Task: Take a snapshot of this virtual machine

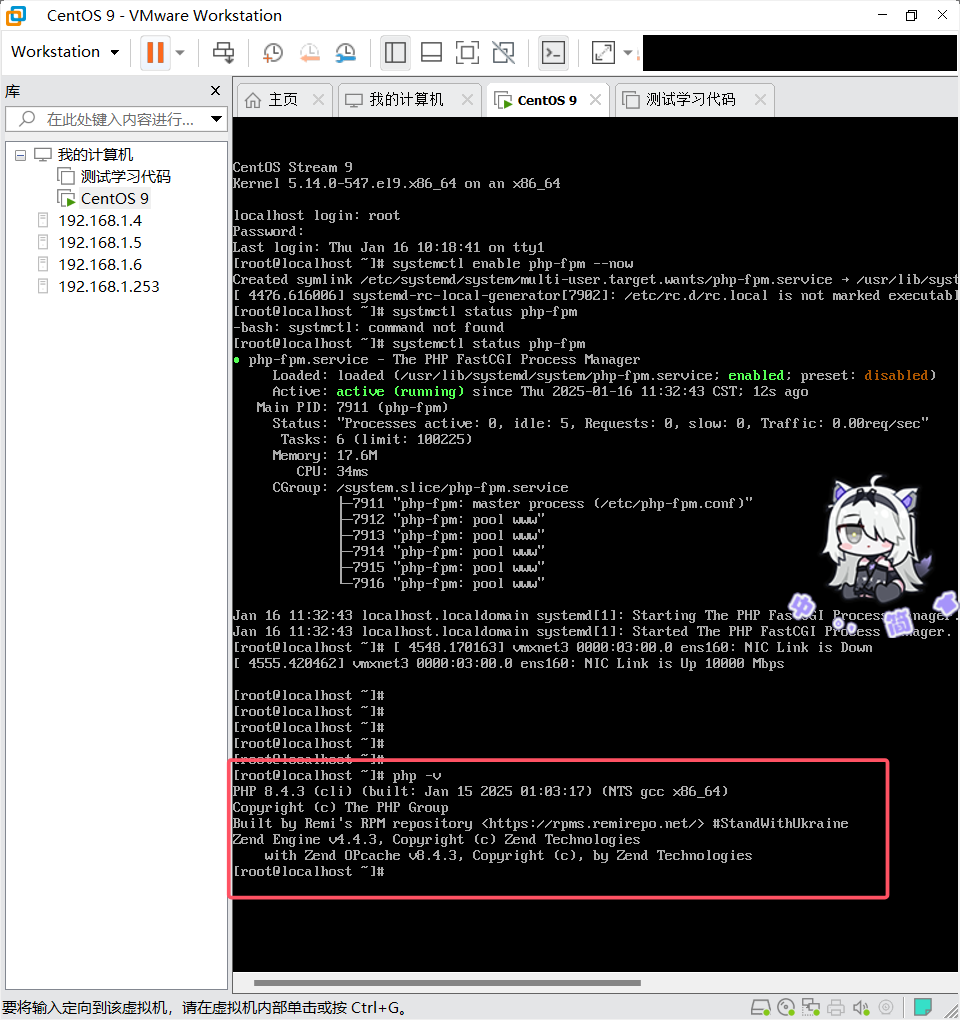Action: click(x=273, y=53)
